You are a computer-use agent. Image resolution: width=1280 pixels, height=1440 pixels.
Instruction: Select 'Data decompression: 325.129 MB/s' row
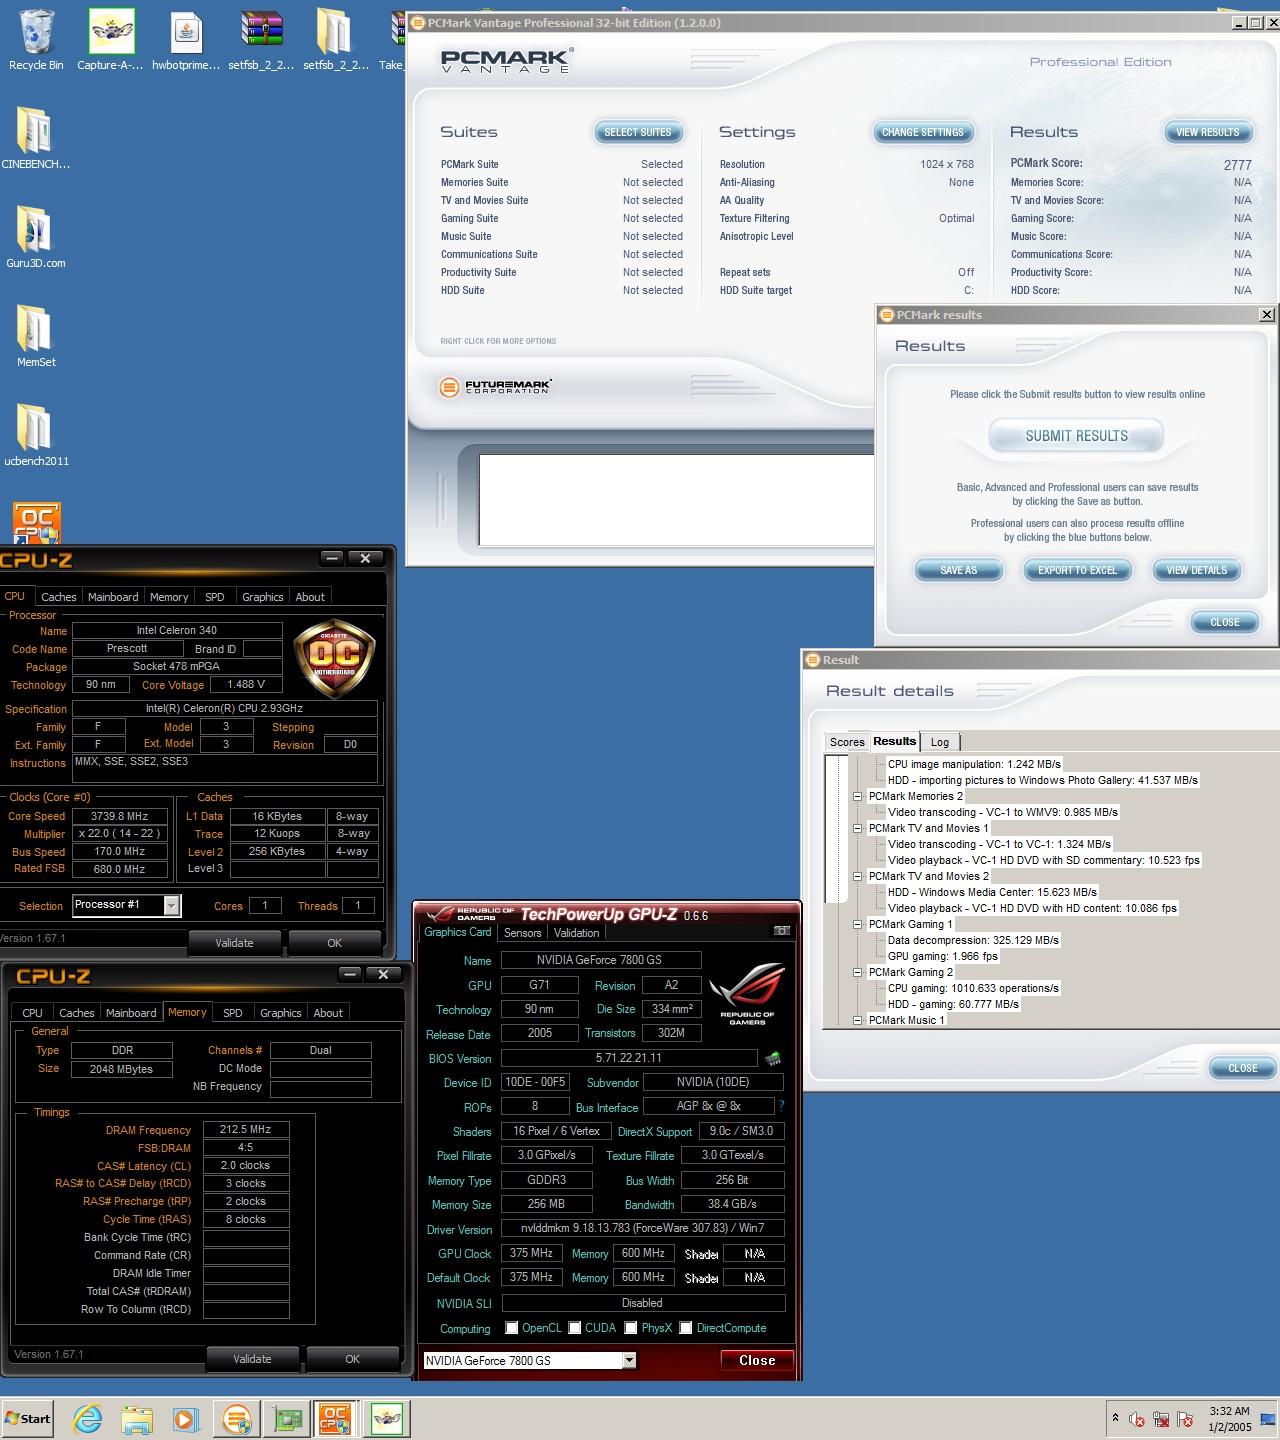973,940
